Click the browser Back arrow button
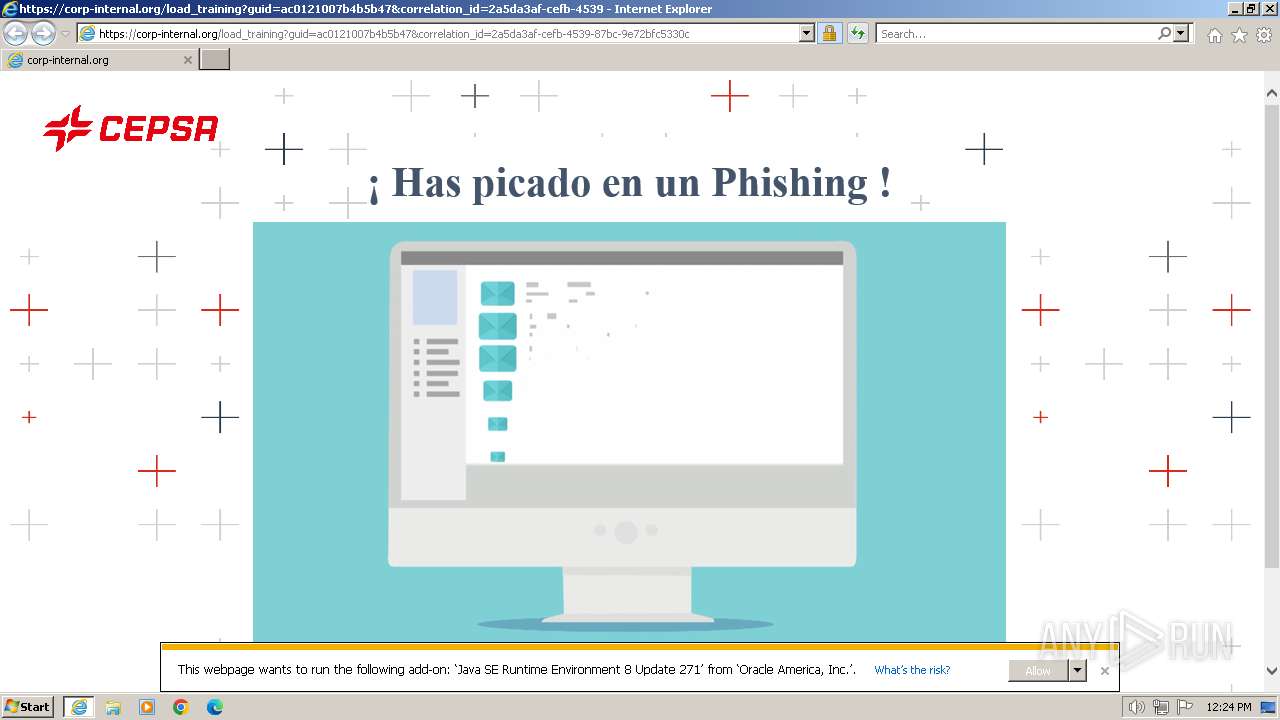Screen dimensions: 1280x720 [x=15, y=33]
